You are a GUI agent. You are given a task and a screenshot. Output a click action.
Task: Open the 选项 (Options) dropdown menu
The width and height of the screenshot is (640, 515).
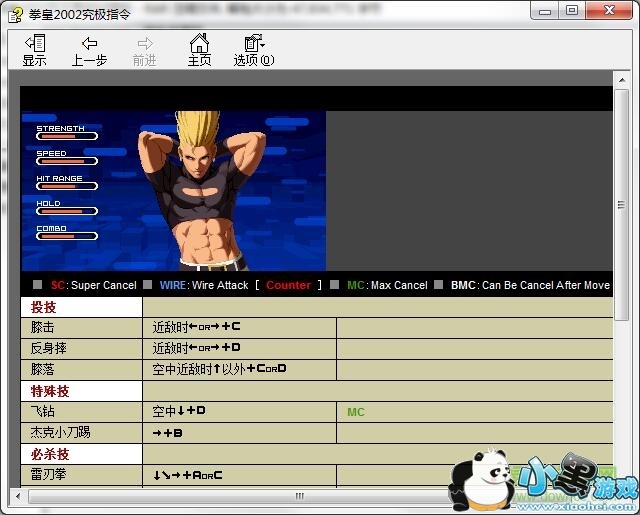coord(254,49)
